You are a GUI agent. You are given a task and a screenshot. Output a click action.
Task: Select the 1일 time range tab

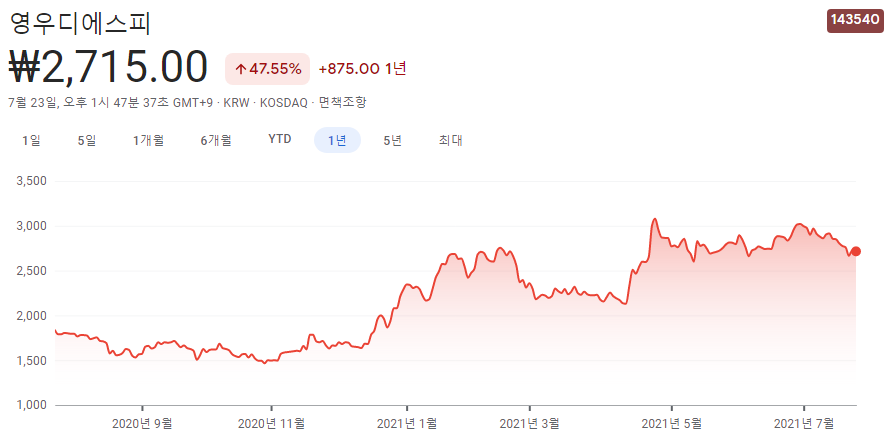point(31,140)
